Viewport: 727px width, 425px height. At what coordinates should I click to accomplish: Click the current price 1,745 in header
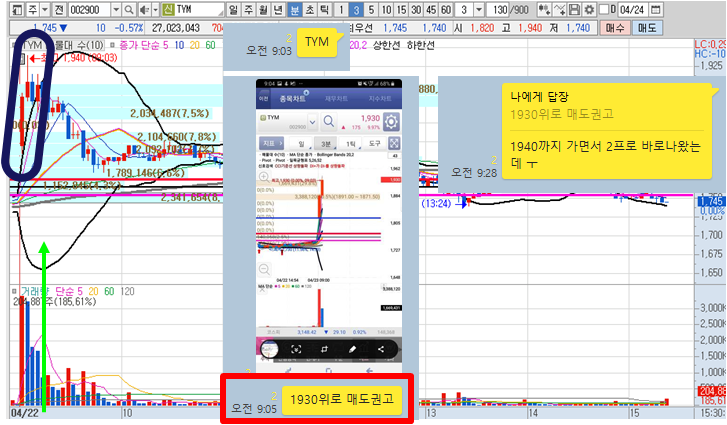coord(45,28)
